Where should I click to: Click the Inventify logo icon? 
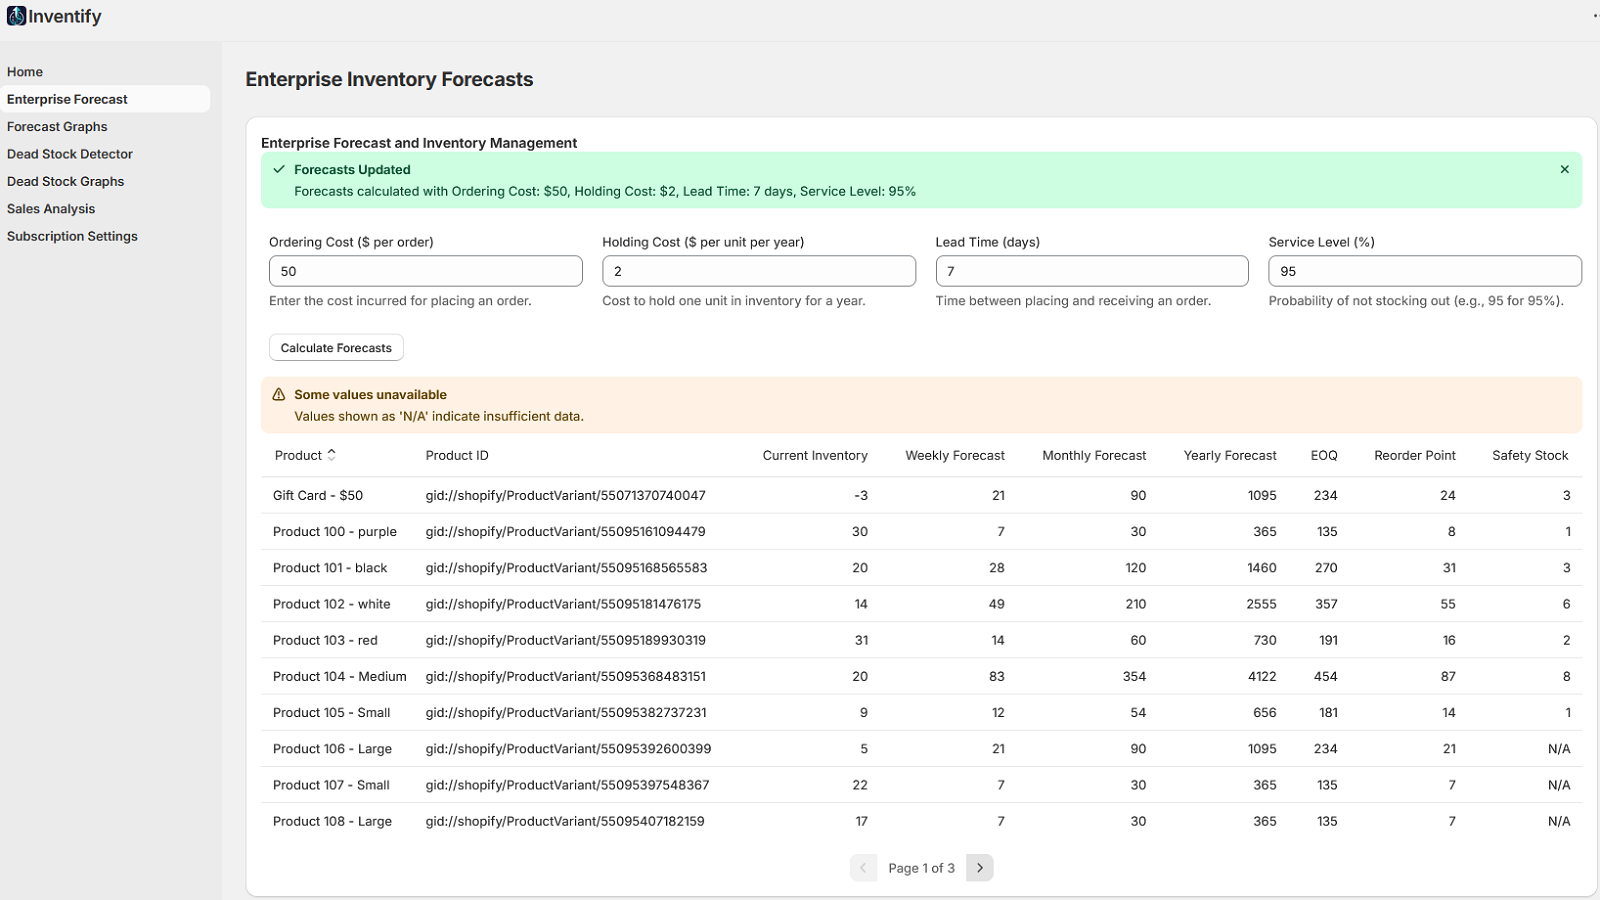tap(18, 16)
